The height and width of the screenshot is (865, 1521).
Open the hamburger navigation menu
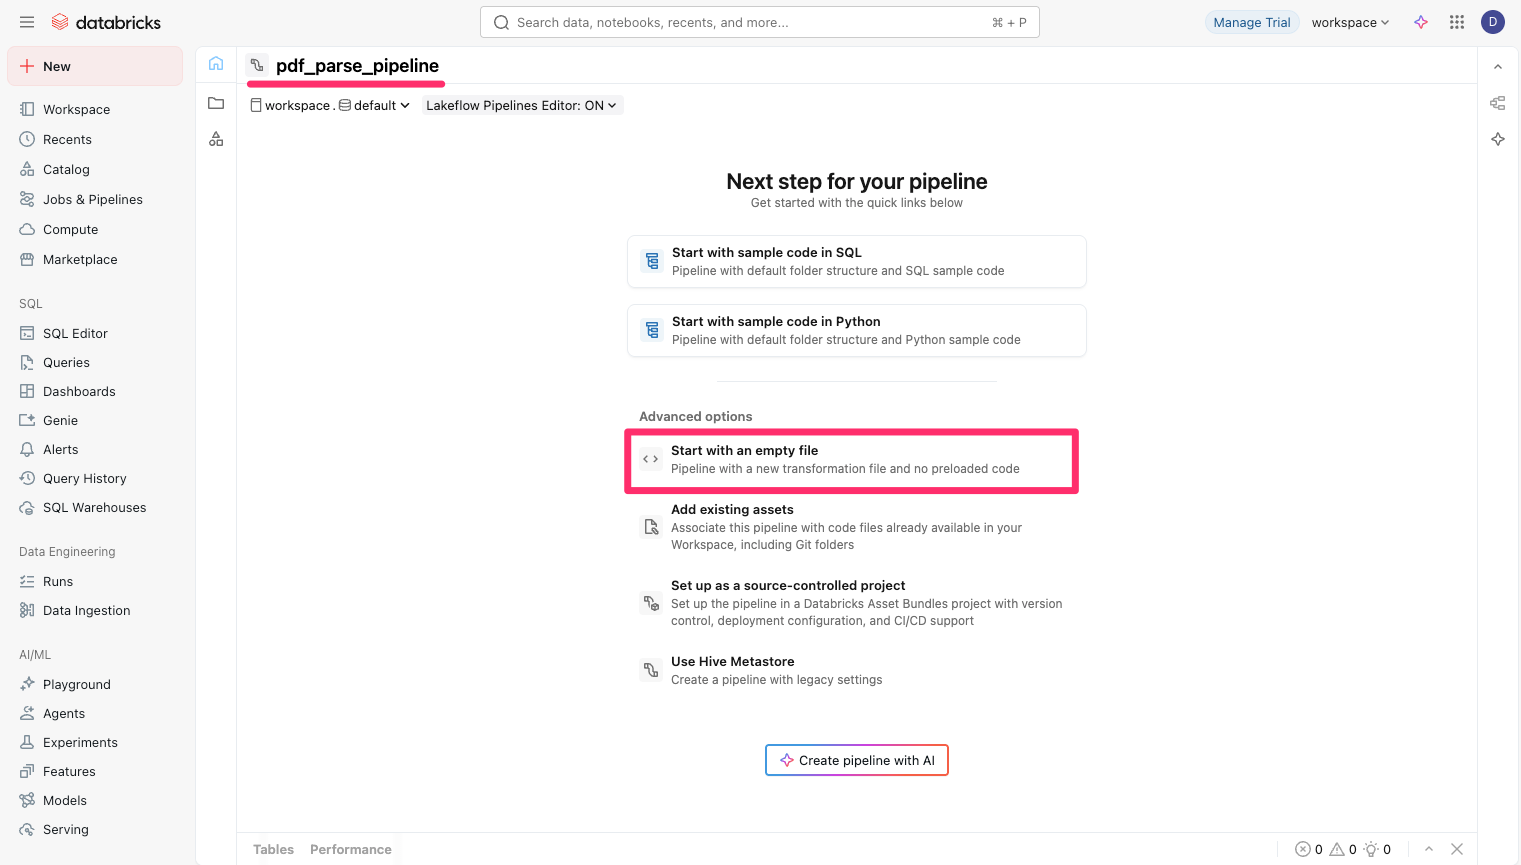tap(27, 22)
